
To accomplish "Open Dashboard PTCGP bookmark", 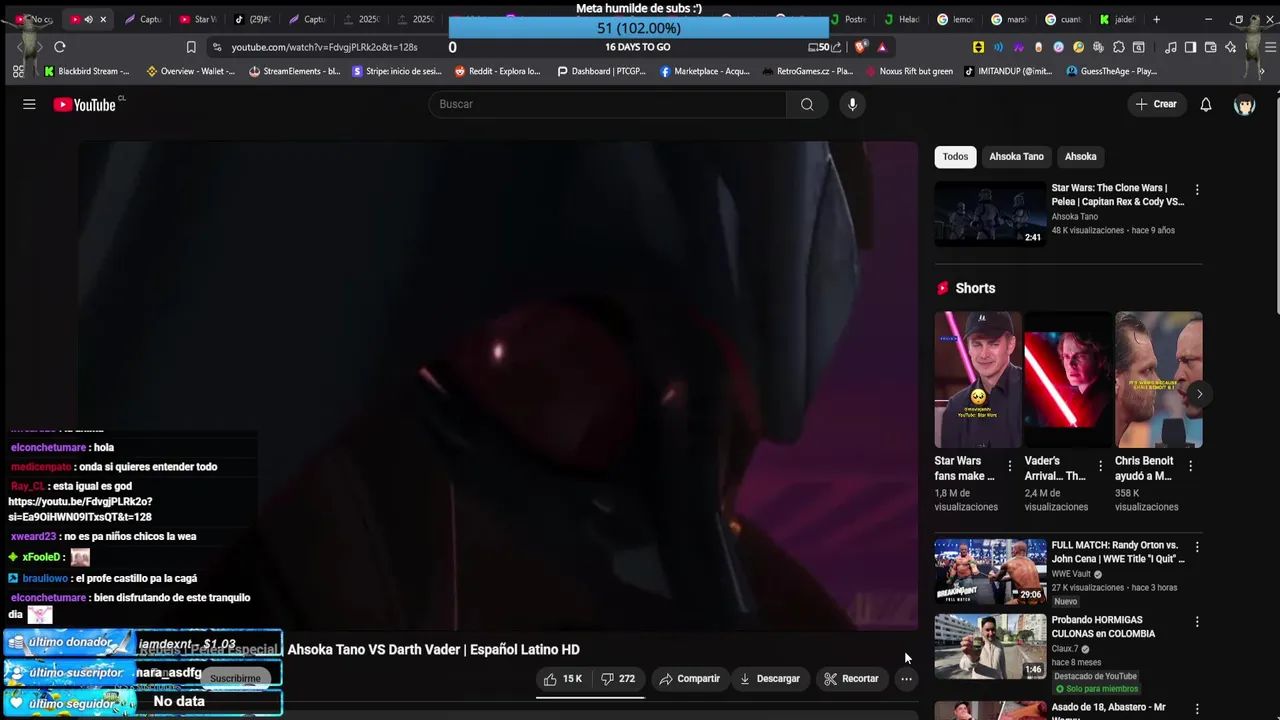I will click(x=601, y=71).
